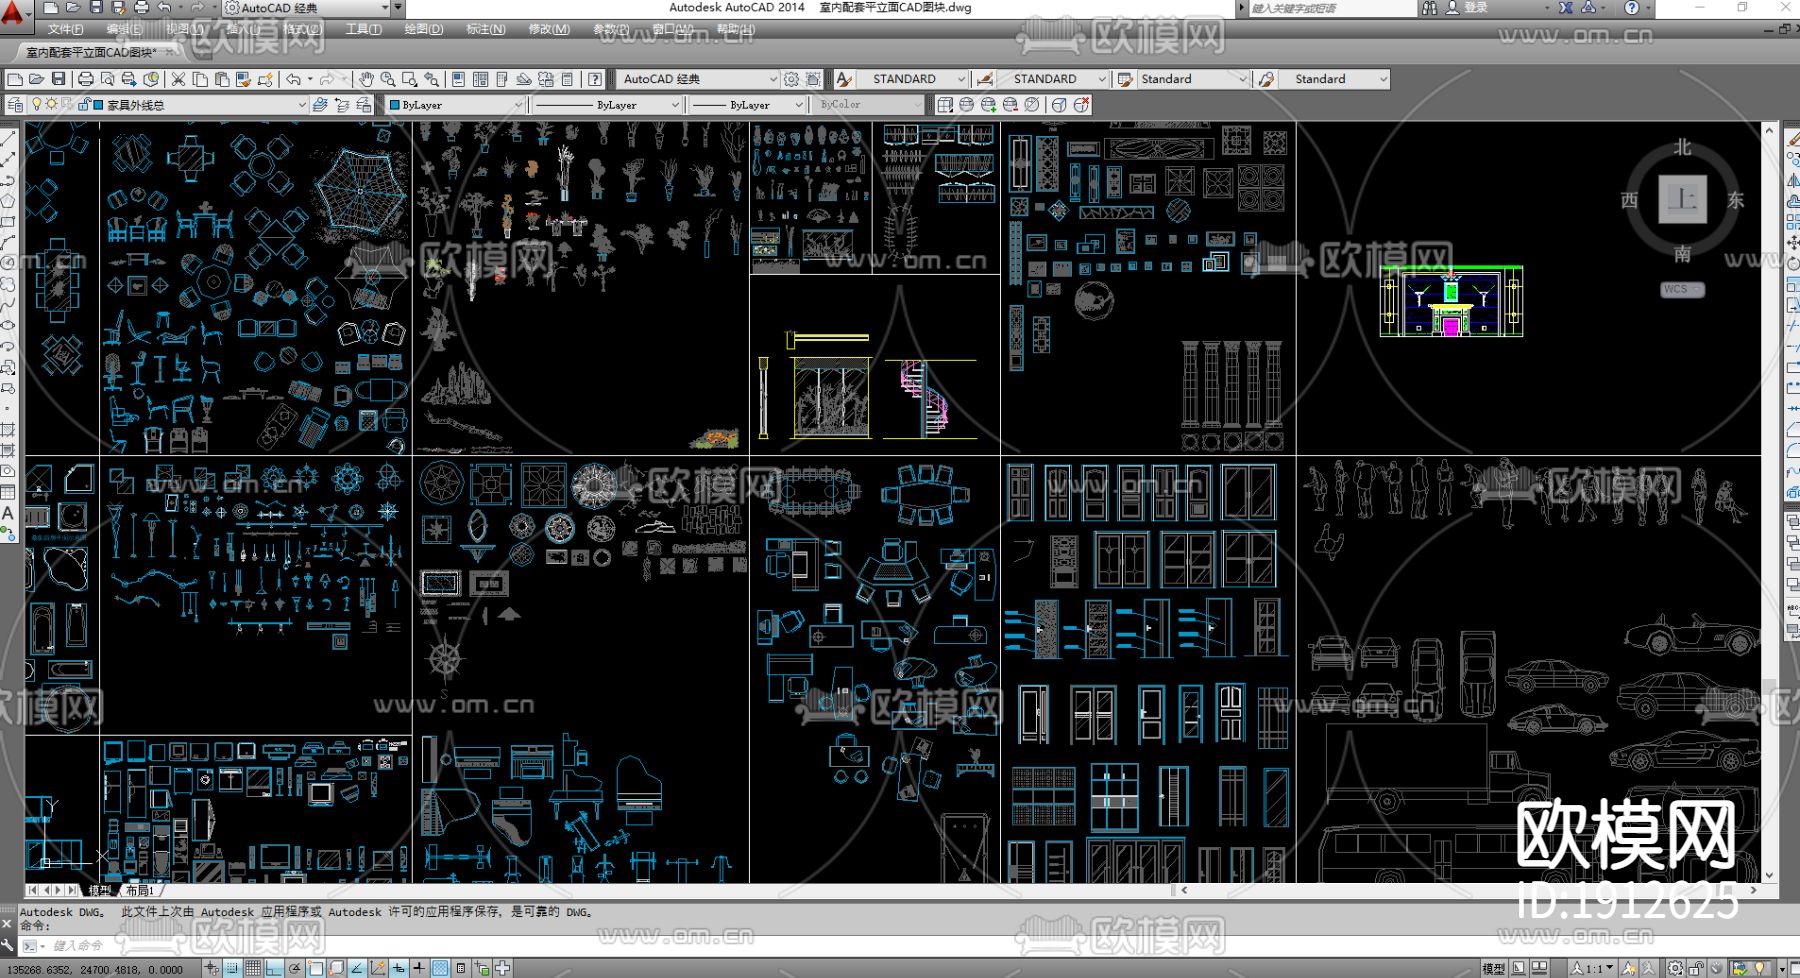Open Layer Properties Manager icon
The width and height of the screenshot is (1800, 978).
click(15, 105)
